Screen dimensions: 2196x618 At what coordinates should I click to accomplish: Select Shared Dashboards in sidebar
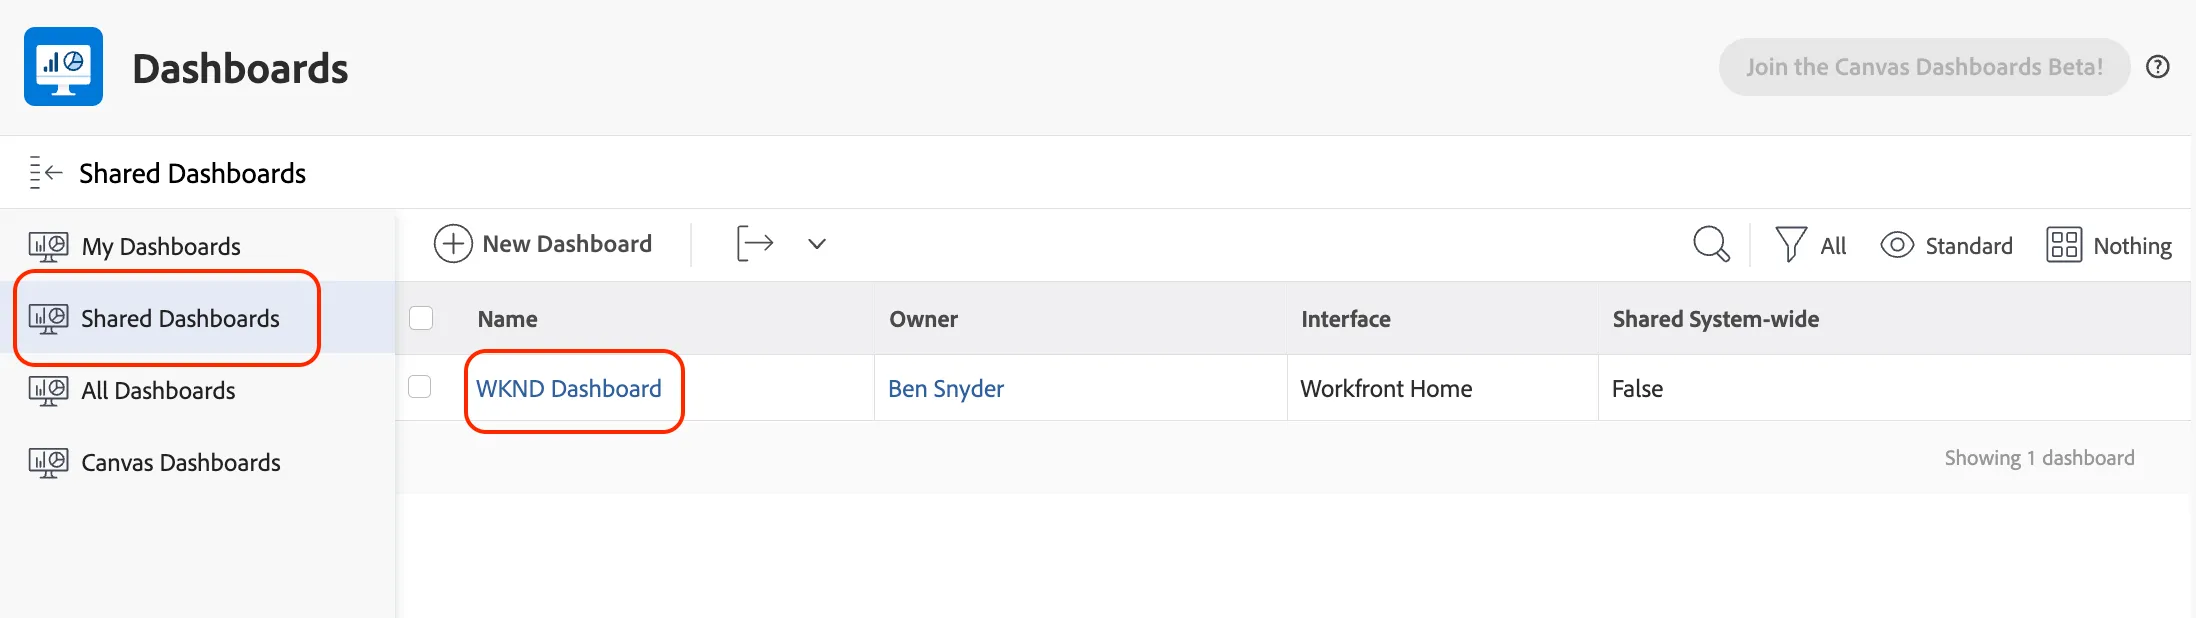point(180,318)
